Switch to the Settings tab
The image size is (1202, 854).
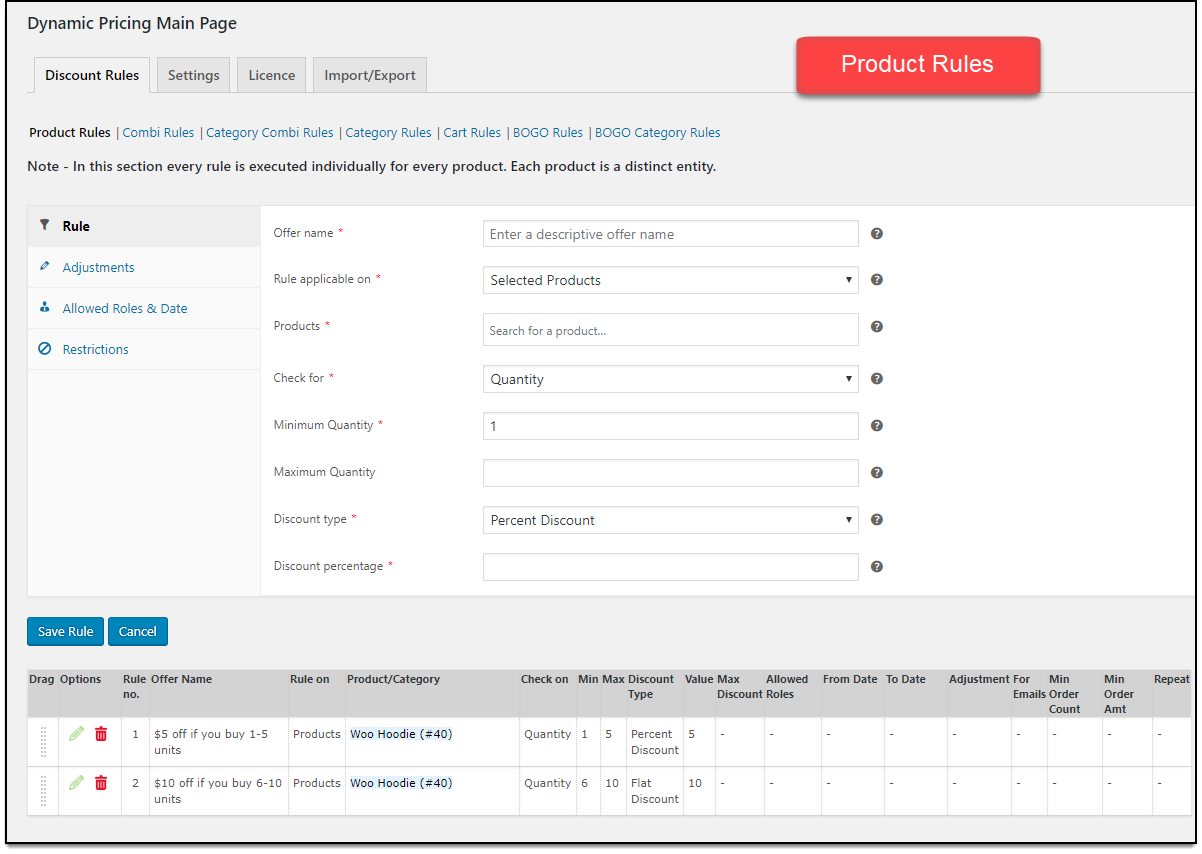click(x=194, y=75)
